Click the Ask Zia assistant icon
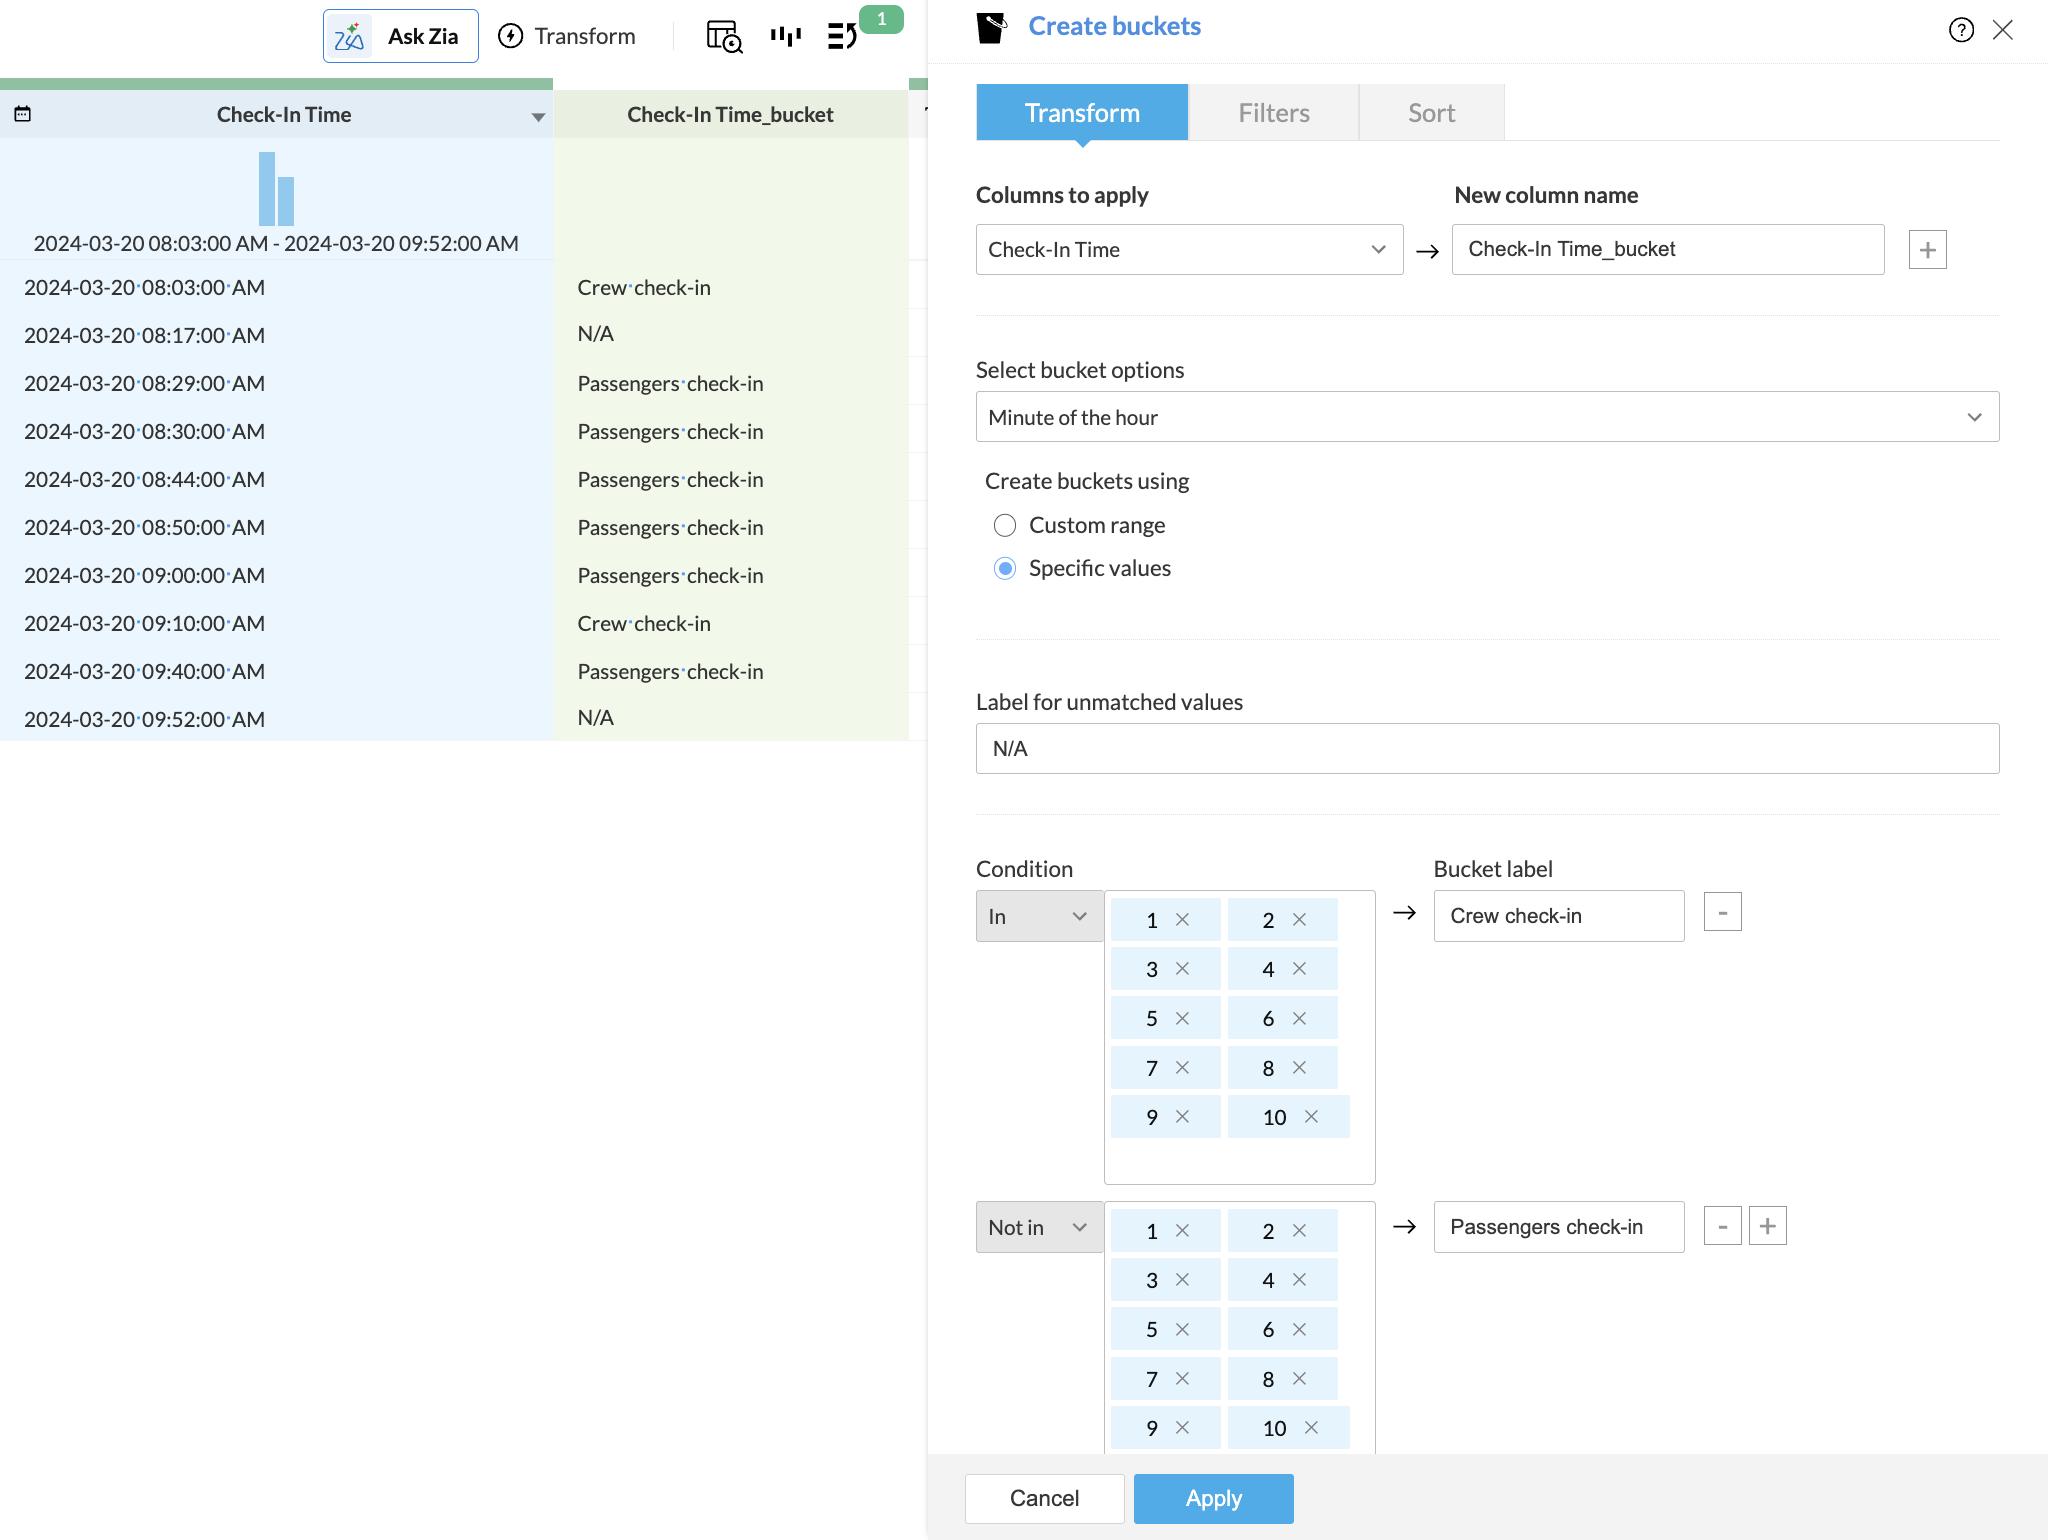Image resolution: width=2048 pixels, height=1540 pixels. click(x=350, y=37)
